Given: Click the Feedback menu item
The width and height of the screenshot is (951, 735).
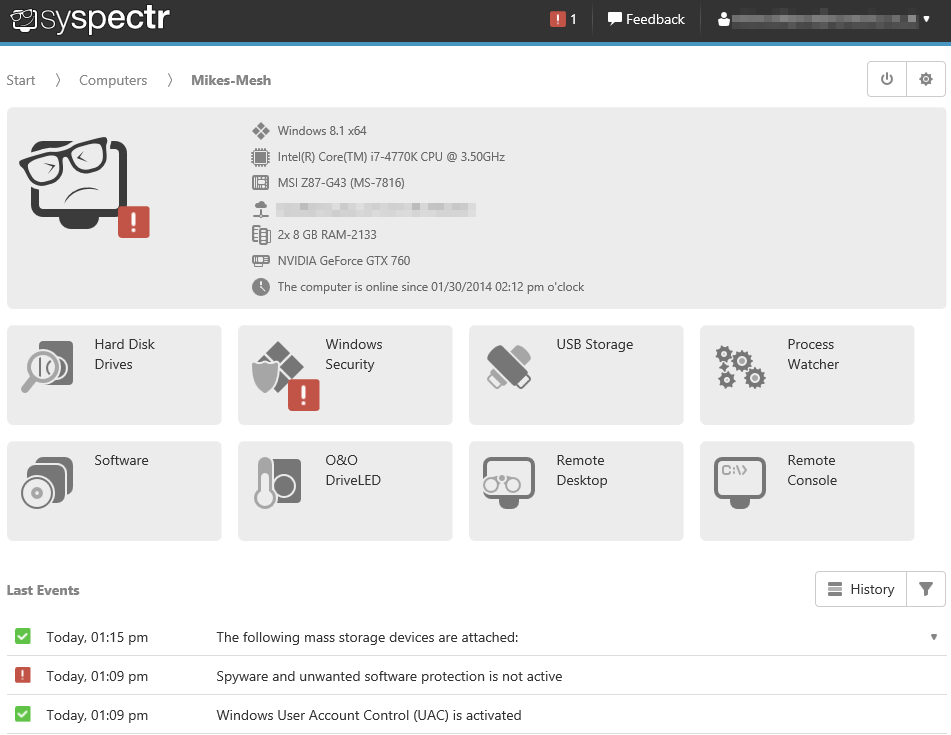Looking at the screenshot, I should (646, 19).
